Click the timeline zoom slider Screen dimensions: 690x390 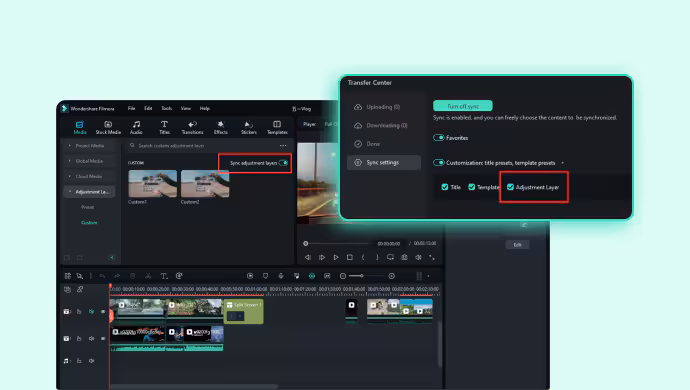pos(367,276)
